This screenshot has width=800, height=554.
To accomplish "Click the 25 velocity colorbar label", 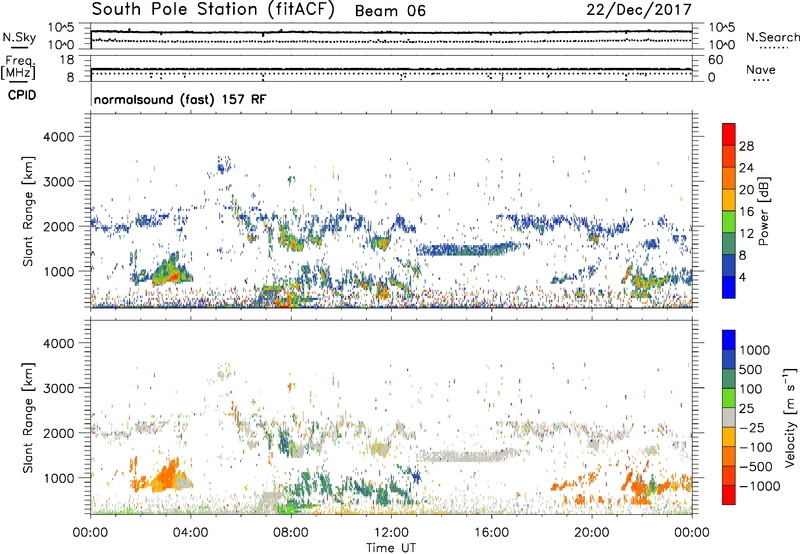I will coord(747,409).
